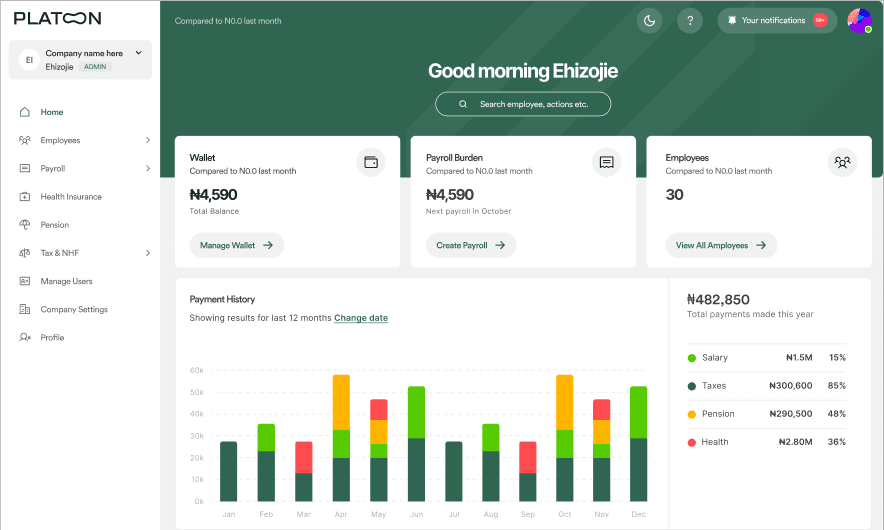Click the Taxes ₦300,600 amount
Screen dimensions: 884x530
(x=790, y=386)
